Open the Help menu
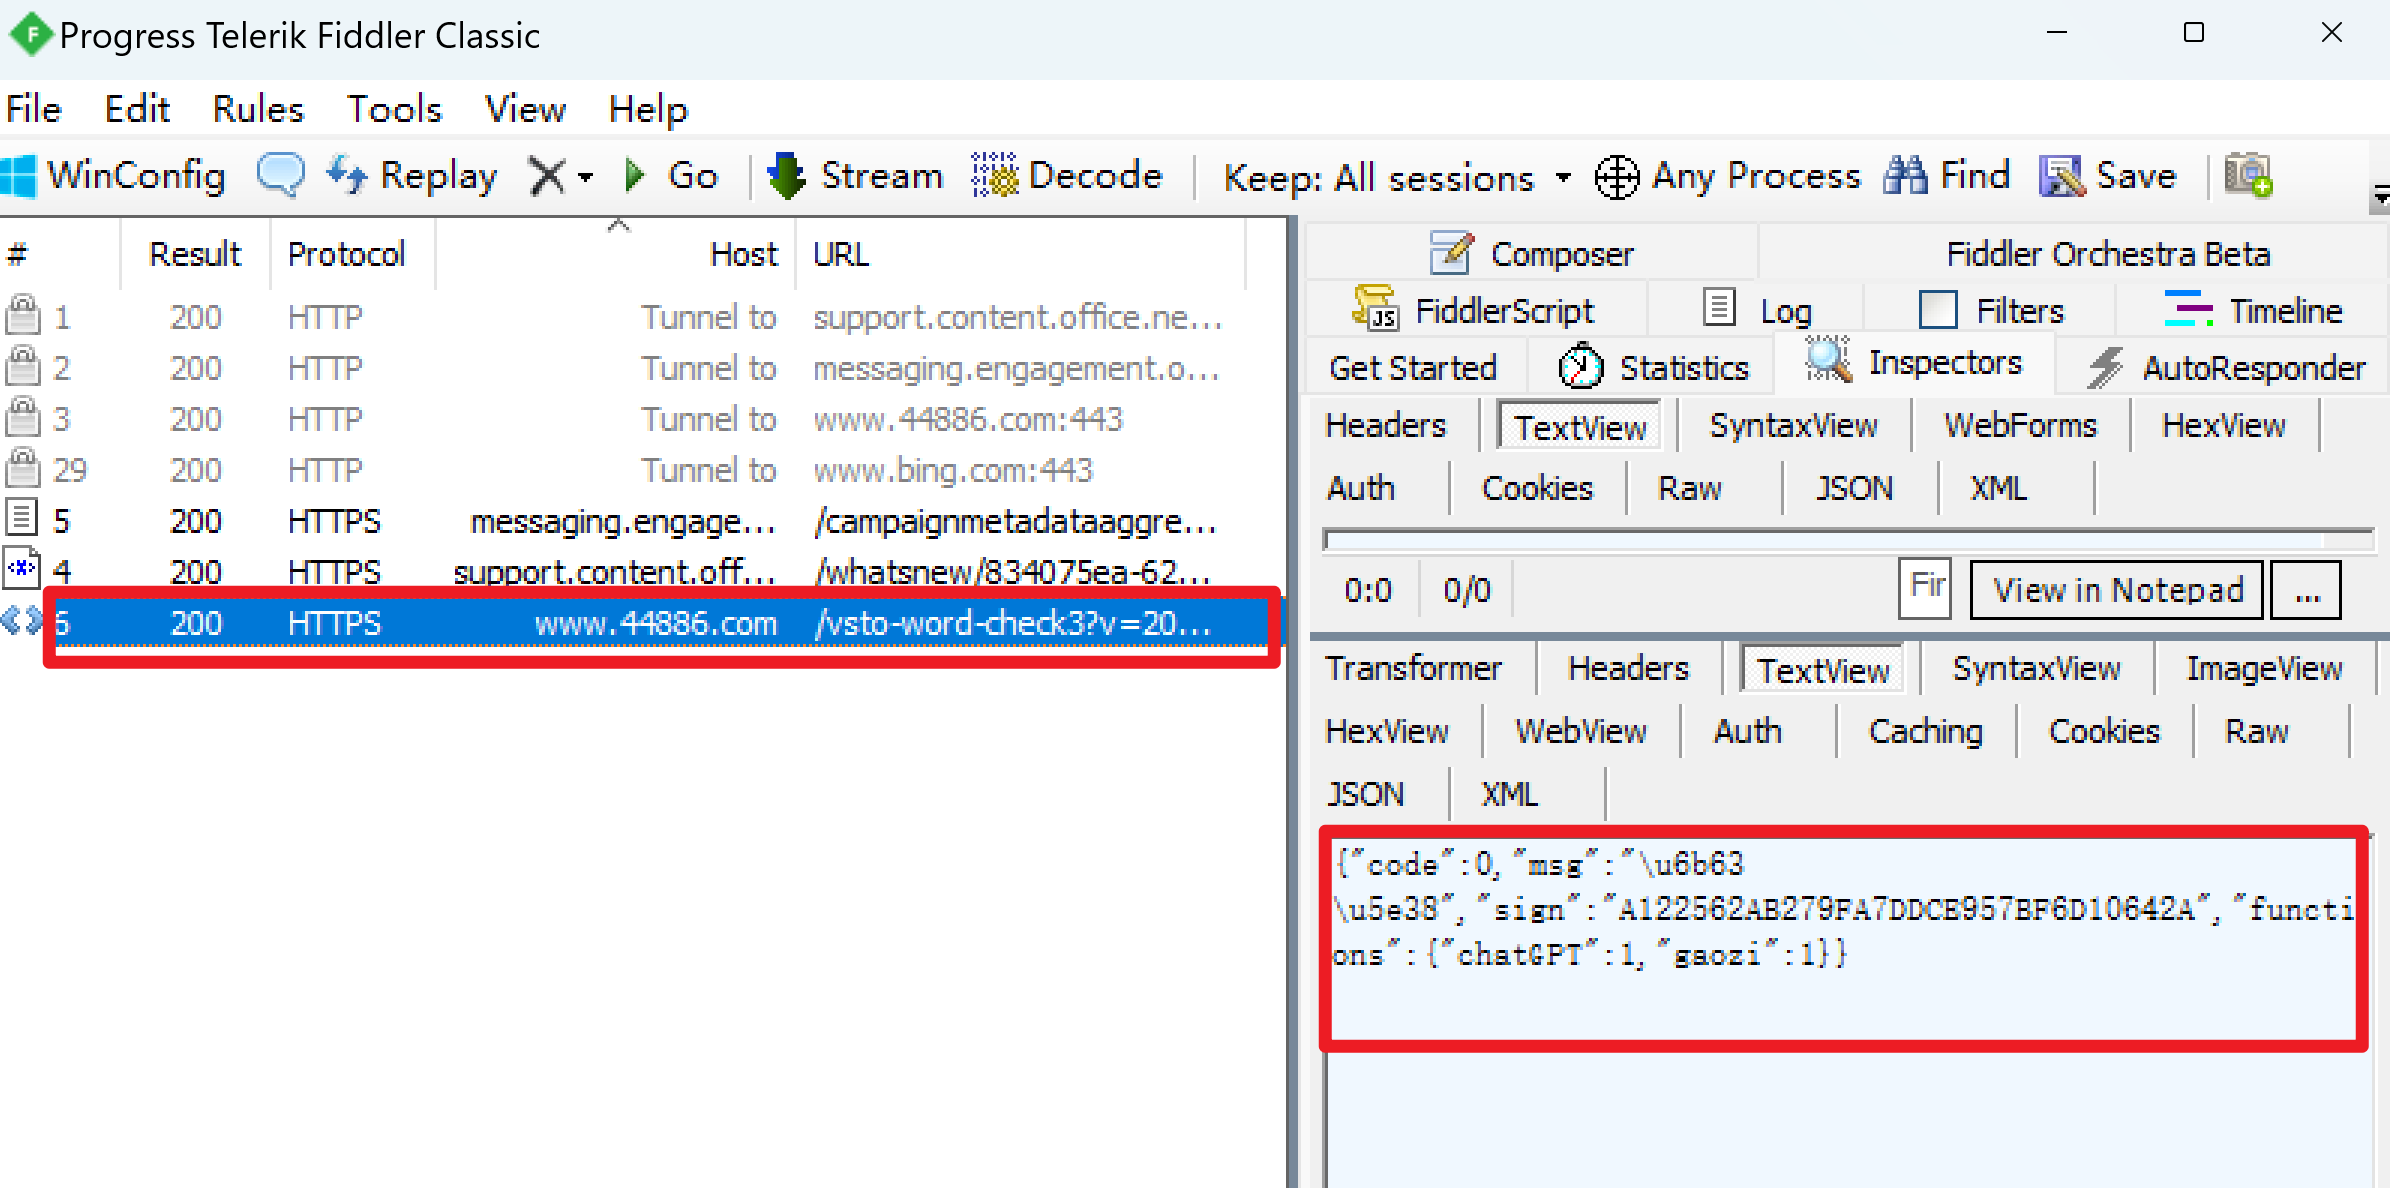The image size is (2390, 1188). [x=648, y=109]
